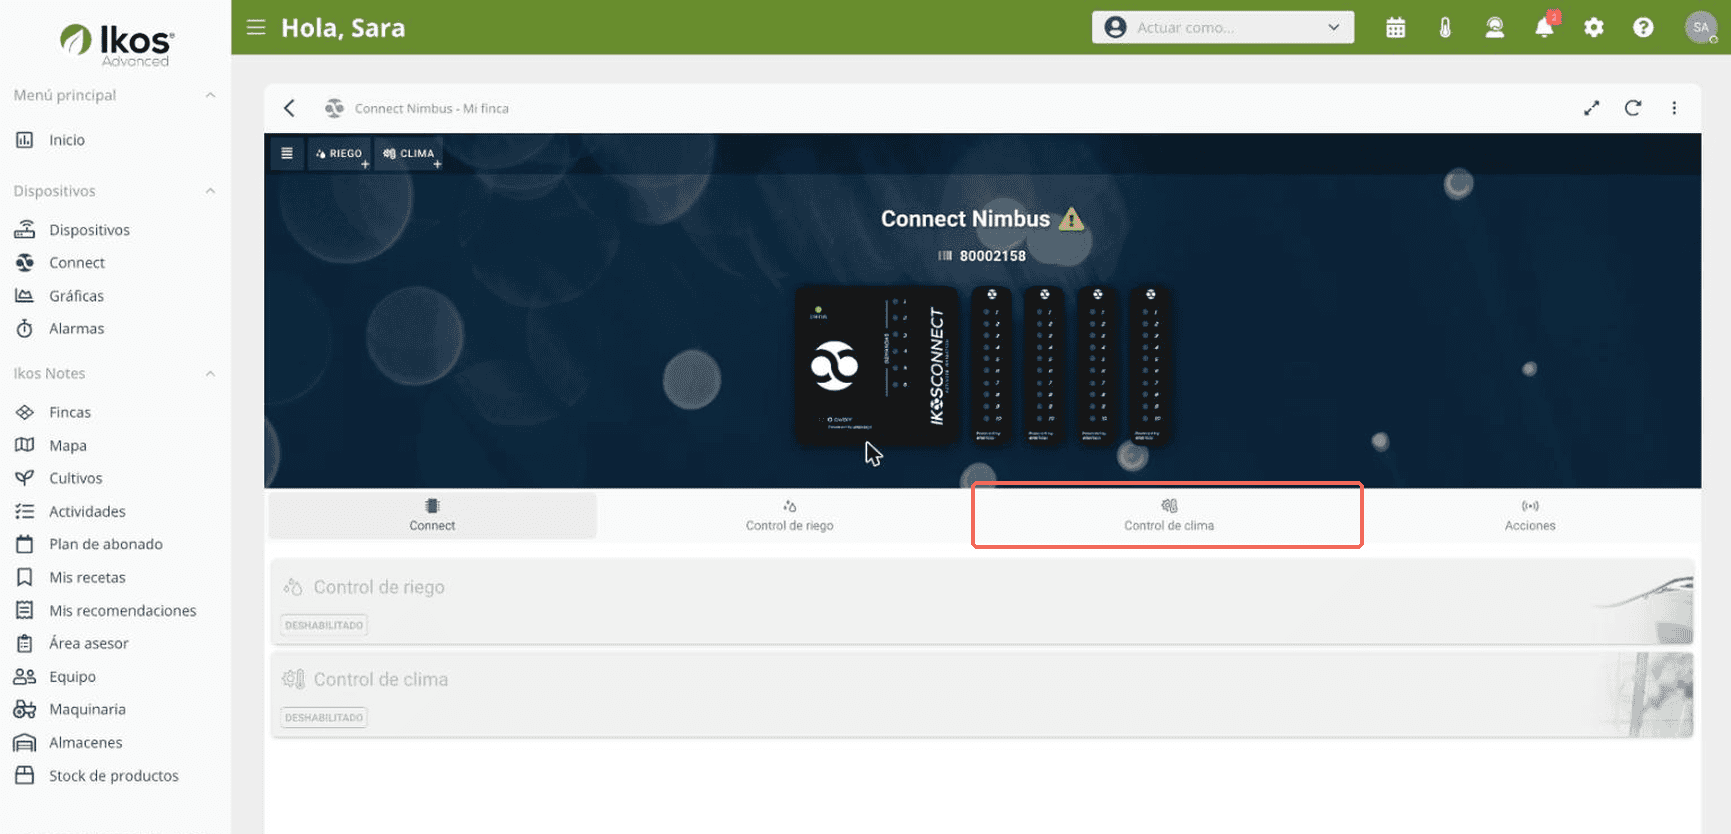Select the Acciones tab
The image size is (1731, 834).
click(x=1530, y=515)
